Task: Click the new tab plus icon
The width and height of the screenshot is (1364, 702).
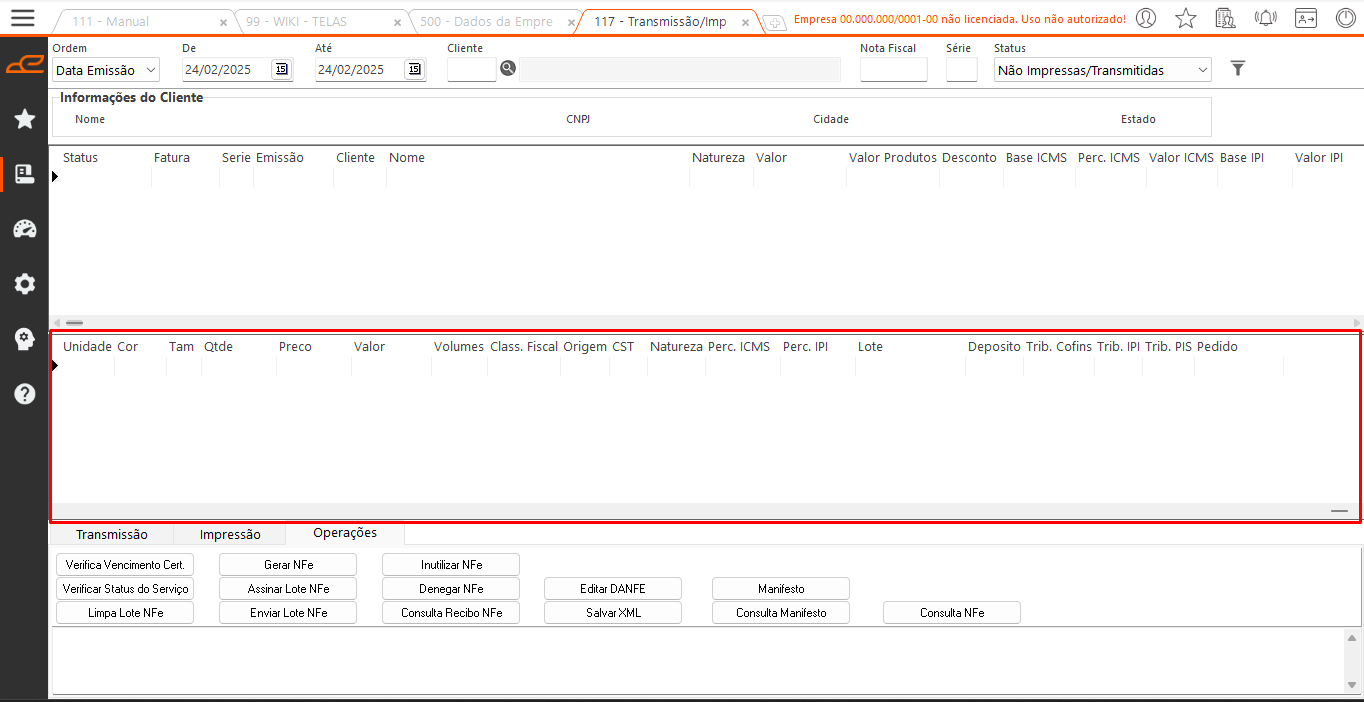Action: pos(774,22)
